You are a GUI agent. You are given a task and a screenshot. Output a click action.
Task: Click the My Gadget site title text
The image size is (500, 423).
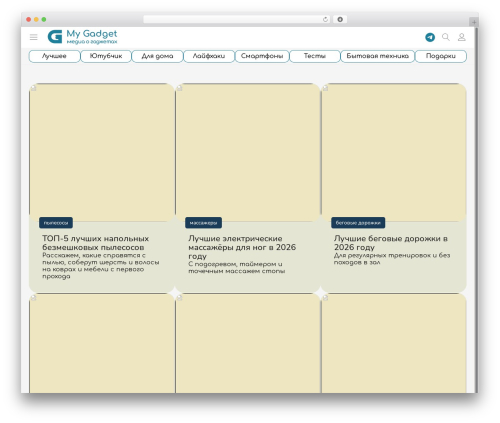click(x=92, y=34)
